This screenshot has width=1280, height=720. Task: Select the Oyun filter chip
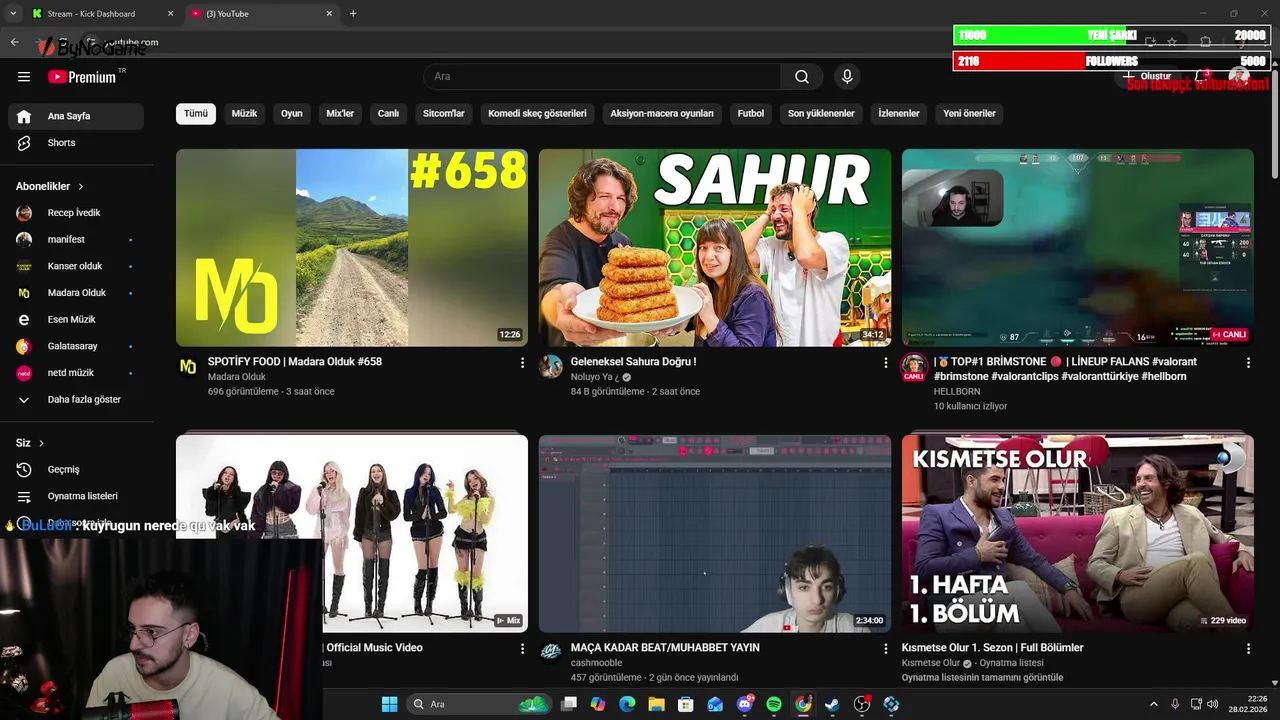(x=292, y=113)
